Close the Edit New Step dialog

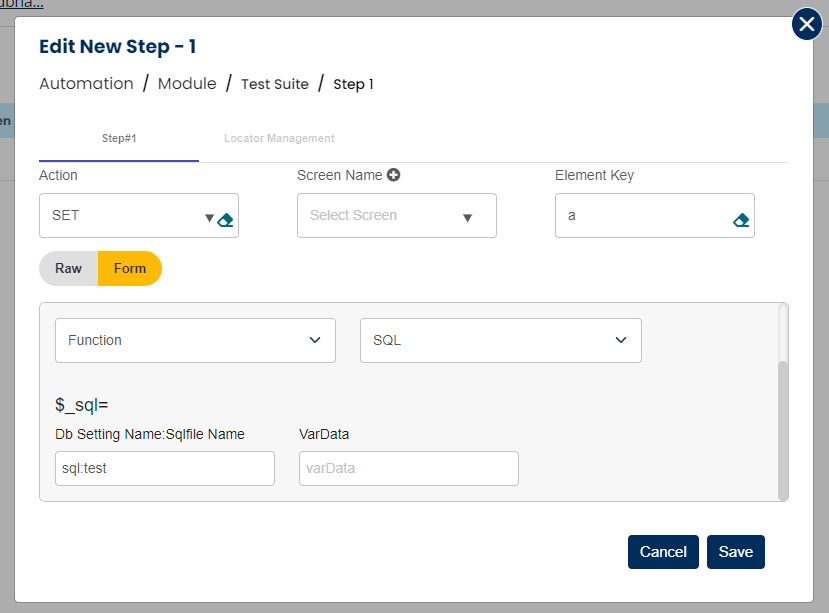coord(806,24)
